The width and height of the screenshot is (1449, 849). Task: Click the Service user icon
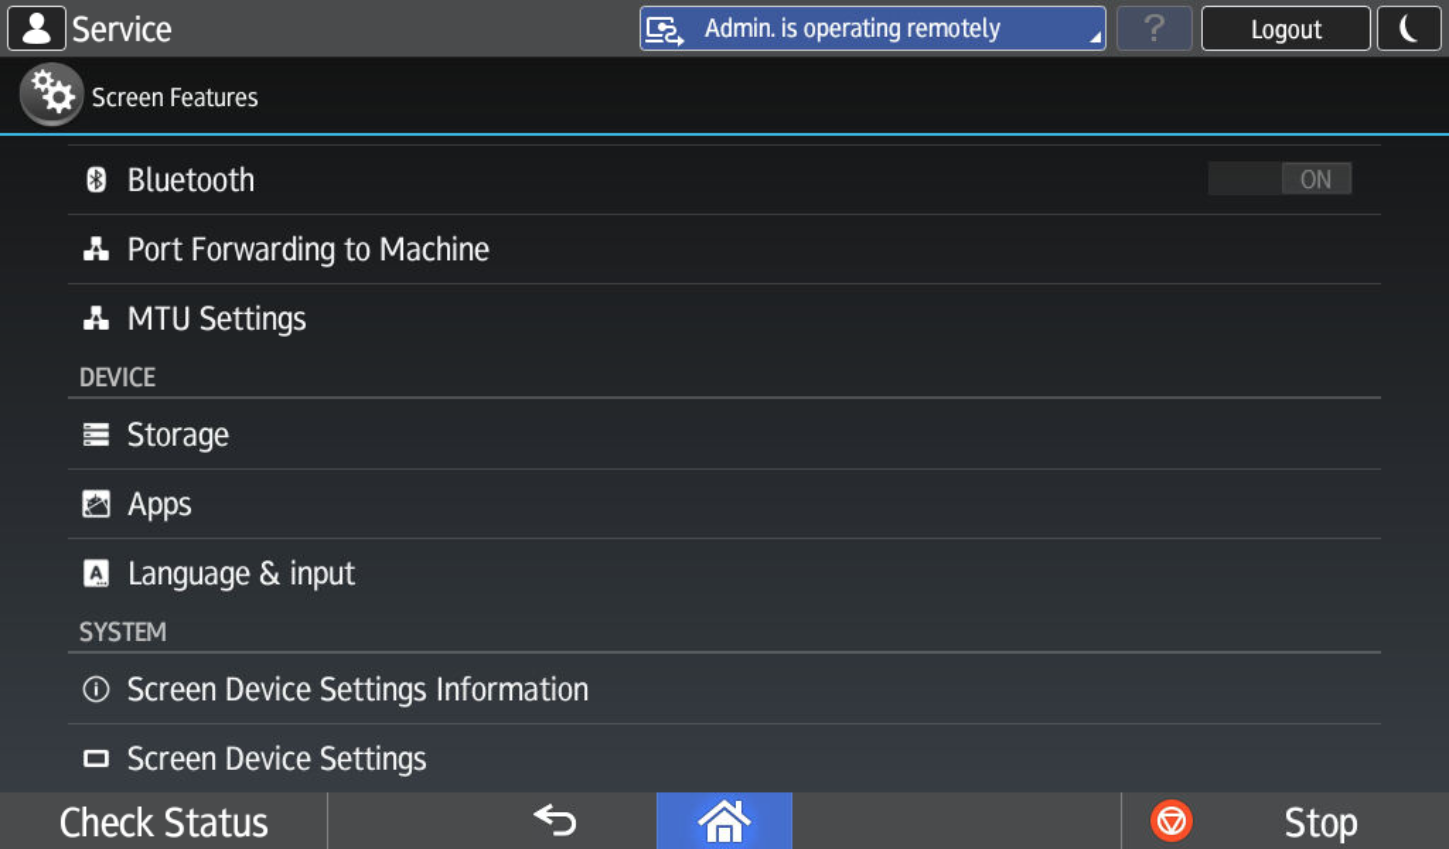37,29
